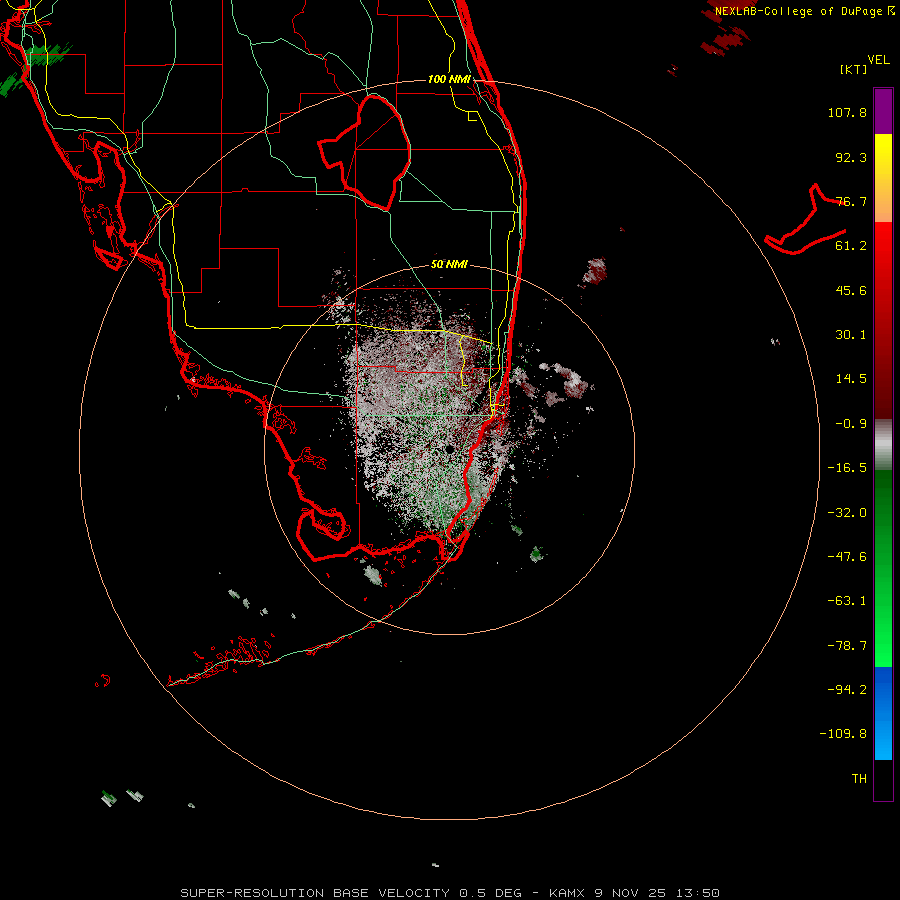
Task: Select the -94.2 scale value
Action: point(847,689)
